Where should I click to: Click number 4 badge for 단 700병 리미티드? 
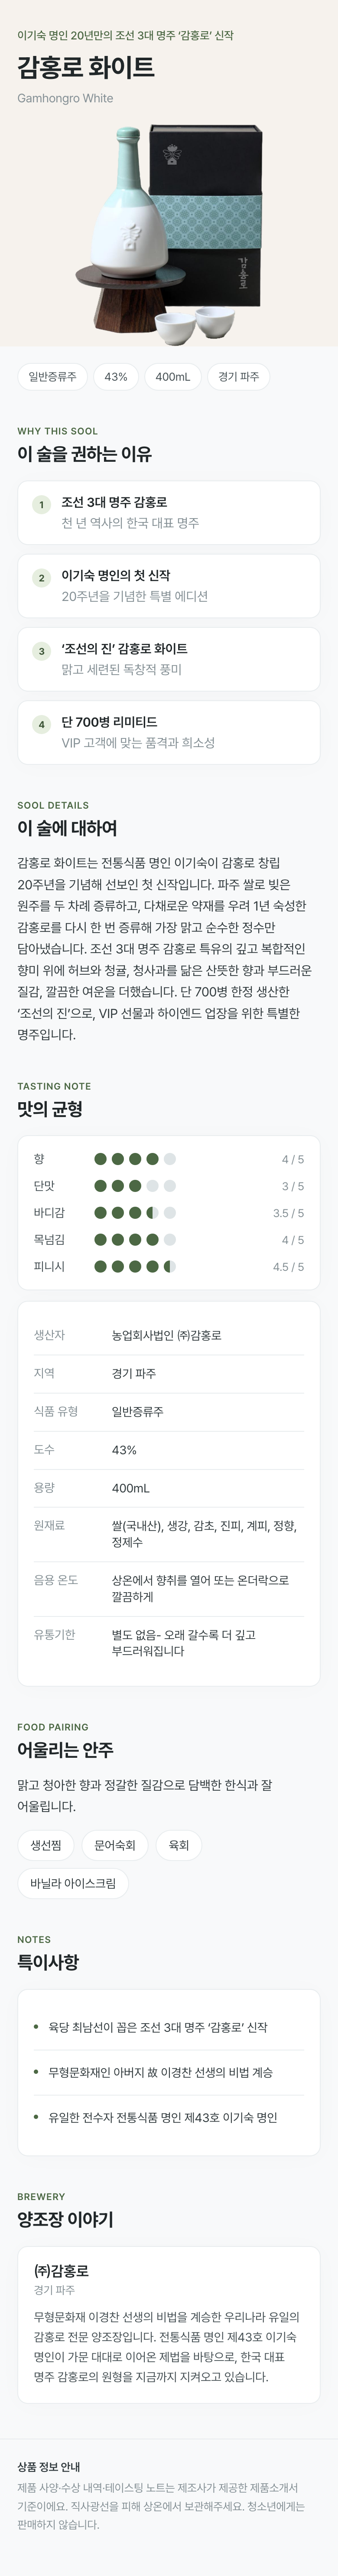(x=41, y=724)
